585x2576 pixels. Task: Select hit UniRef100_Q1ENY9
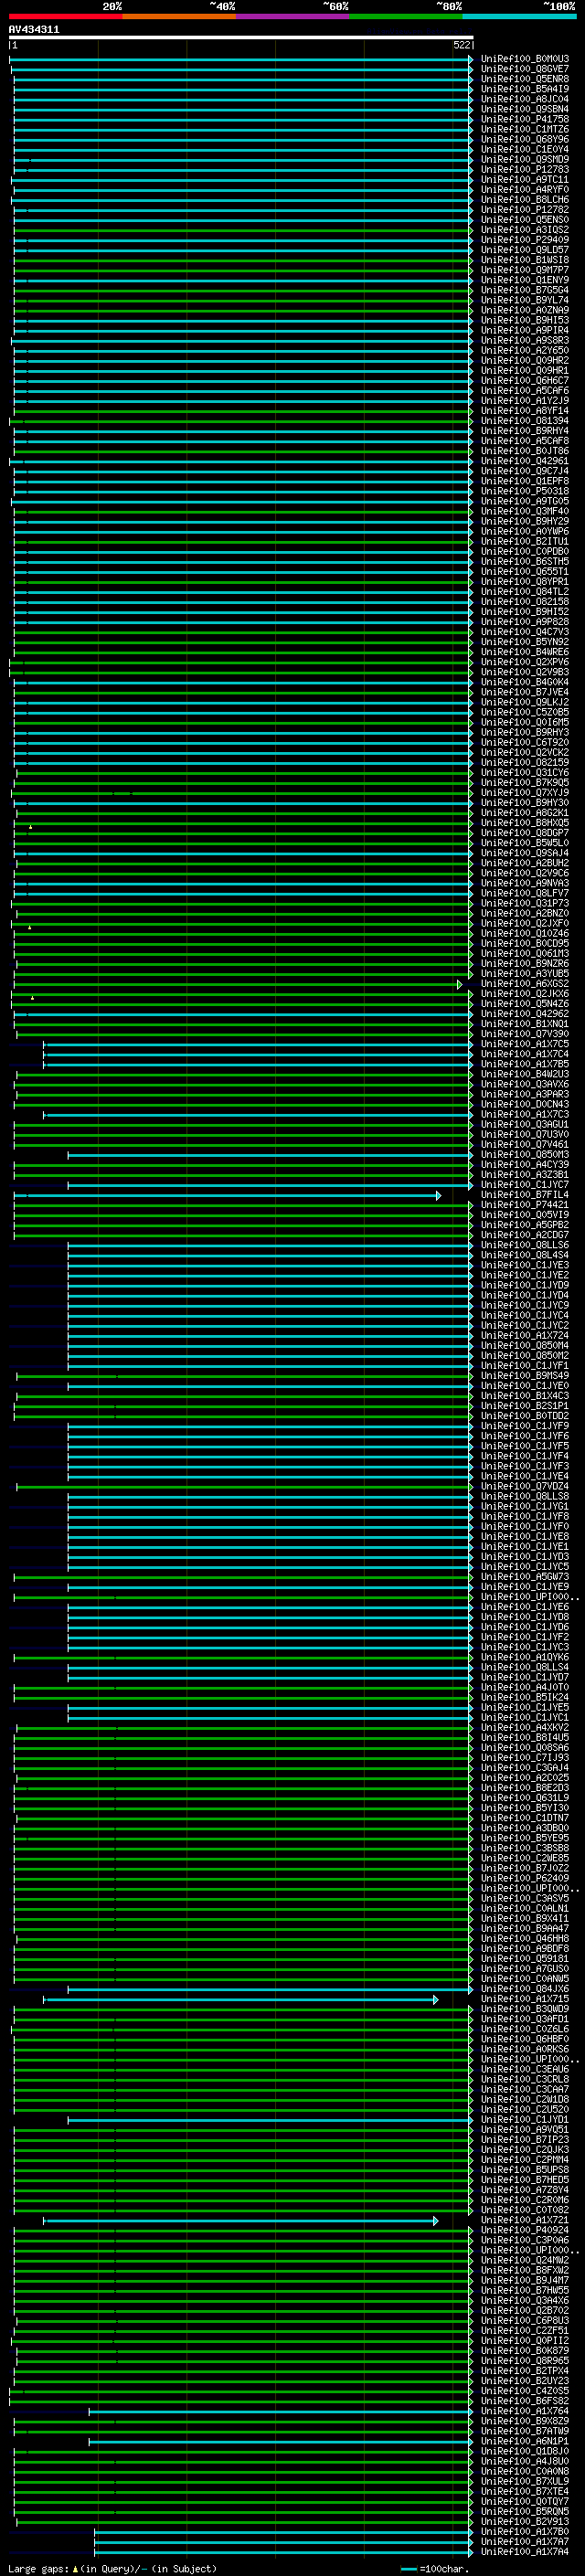(524, 280)
